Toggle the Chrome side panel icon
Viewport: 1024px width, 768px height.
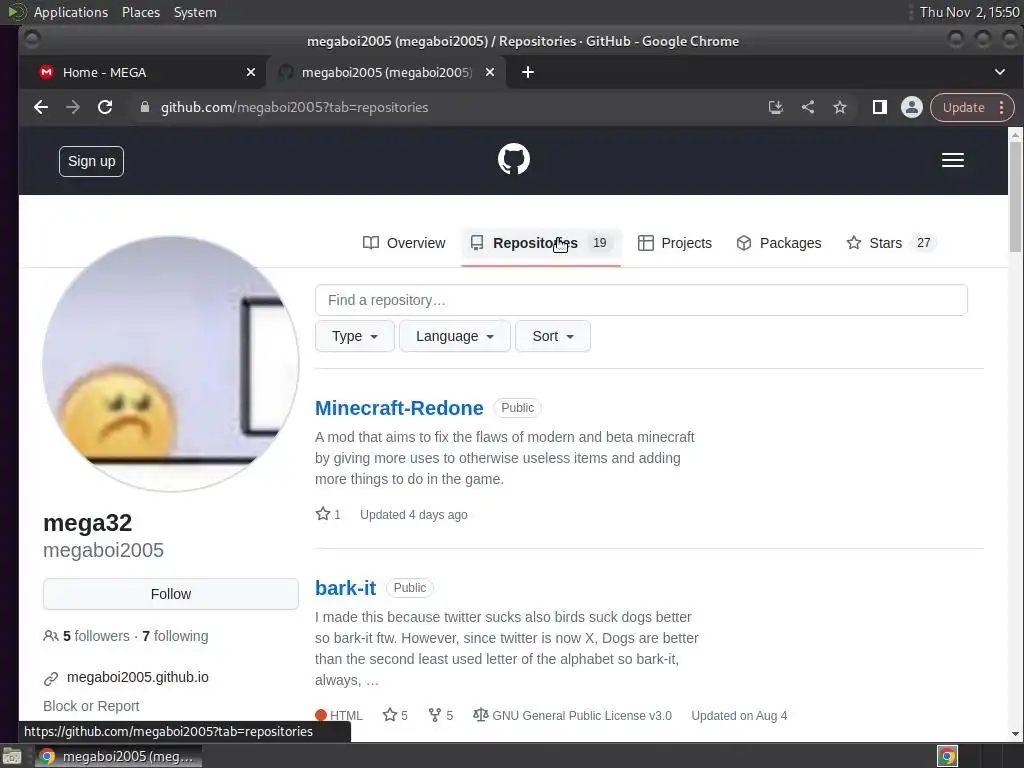[880, 107]
